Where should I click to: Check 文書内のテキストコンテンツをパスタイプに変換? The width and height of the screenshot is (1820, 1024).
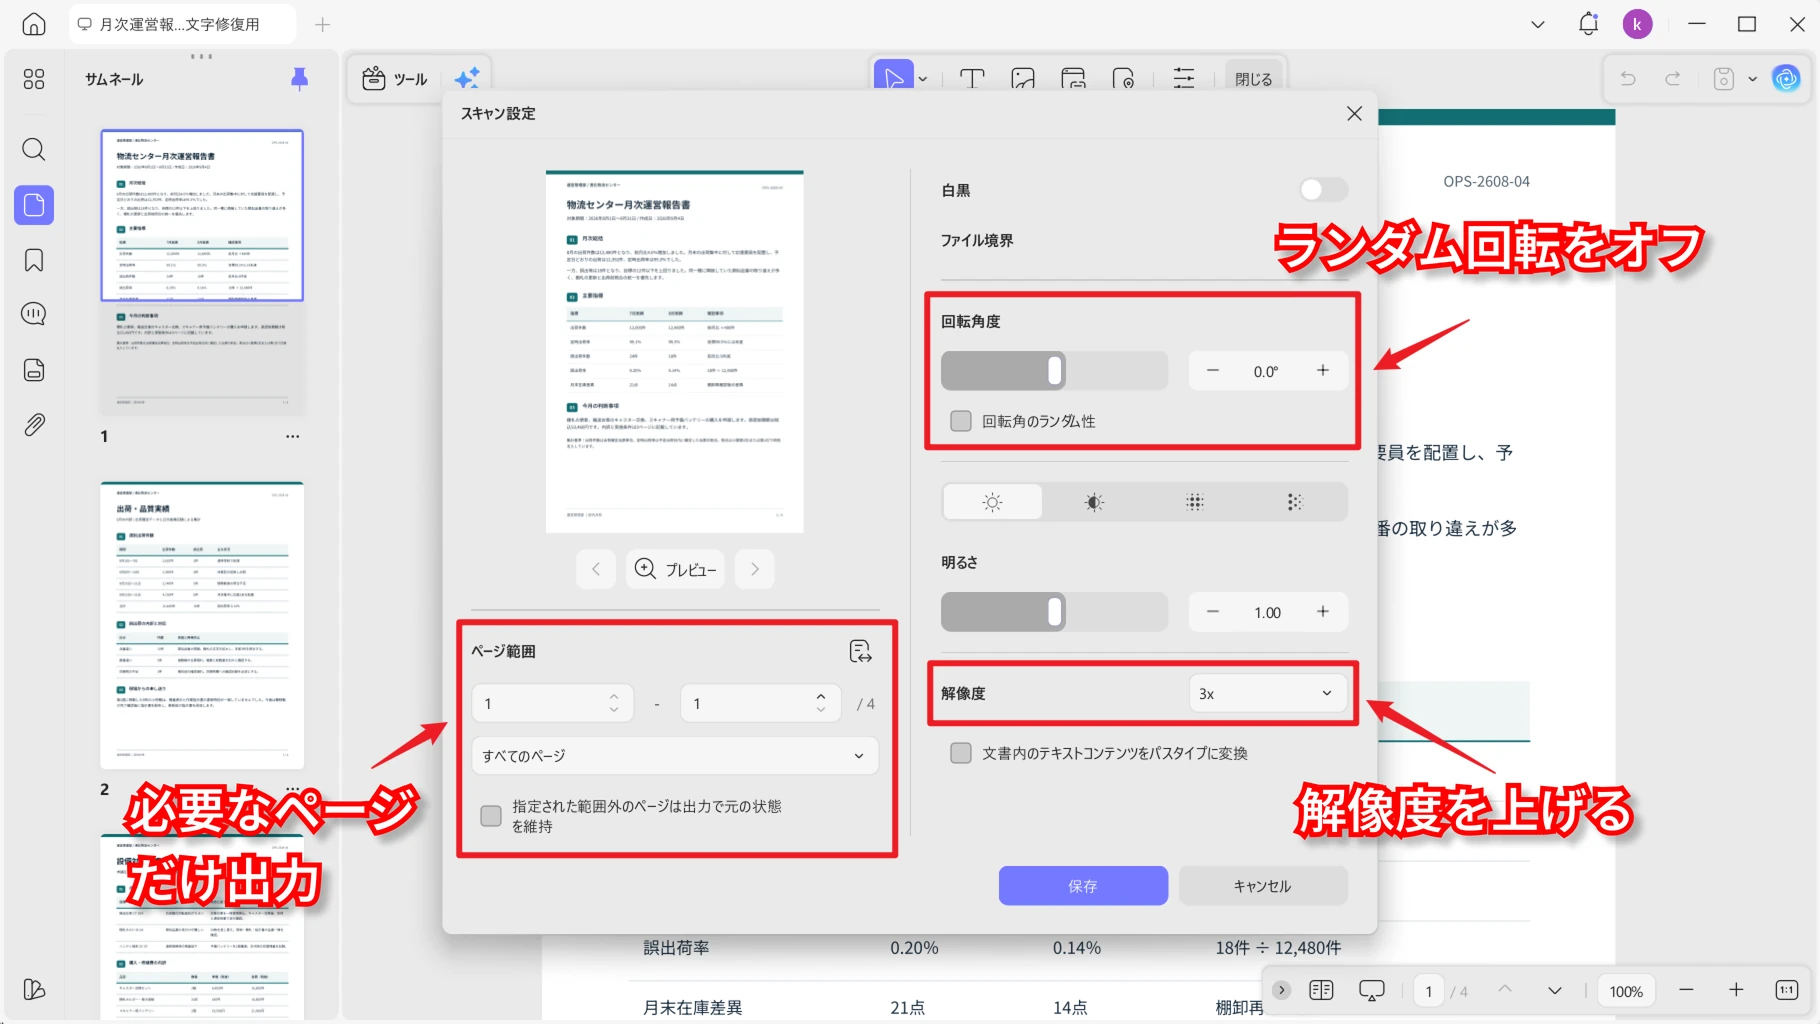click(x=961, y=753)
